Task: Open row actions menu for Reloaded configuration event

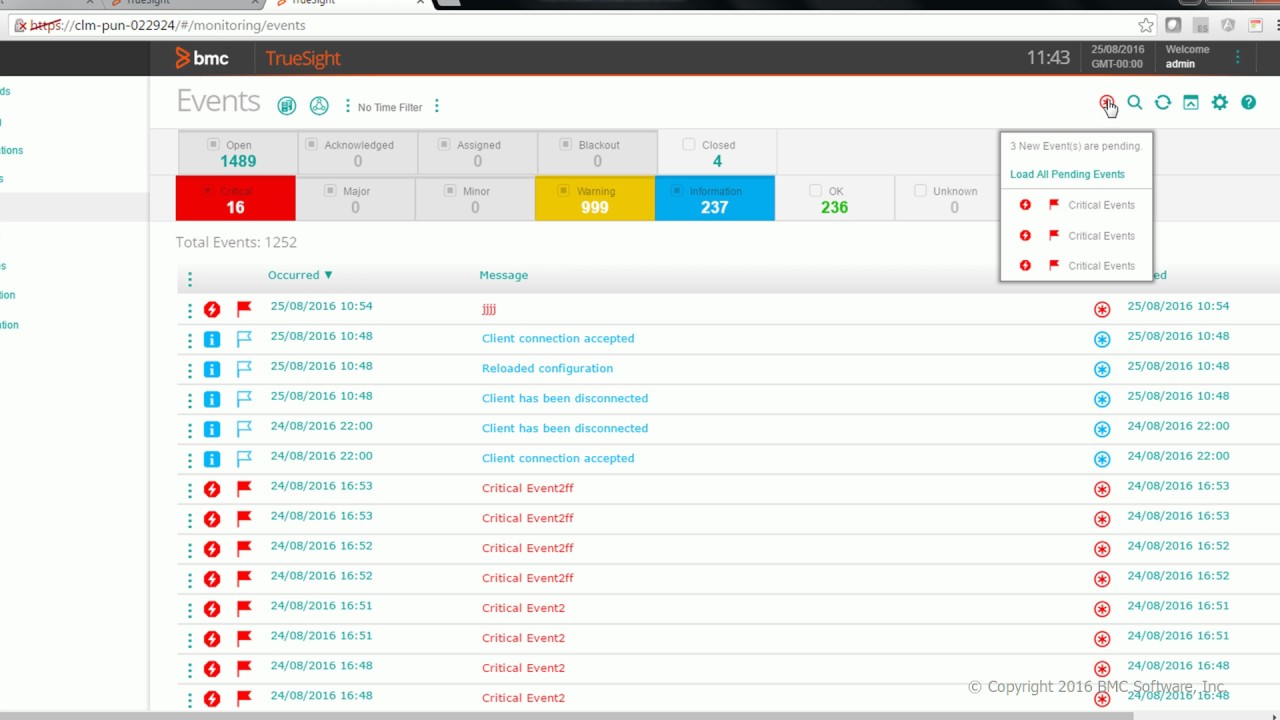Action: pos(189,370)
